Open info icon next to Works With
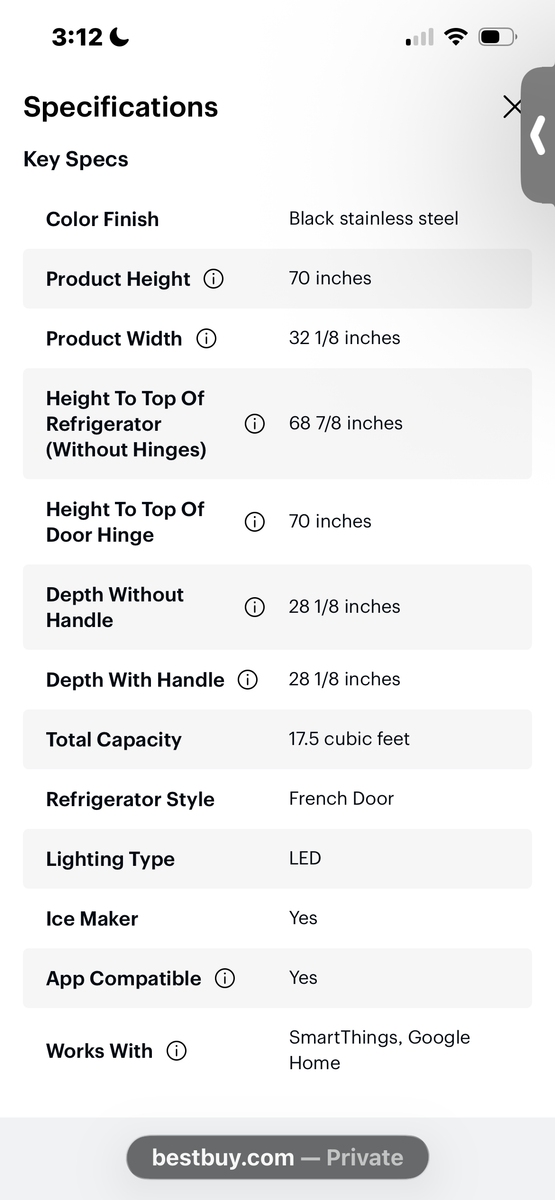The width and height of the screenshot is (555, 1200). (176, 1051)
